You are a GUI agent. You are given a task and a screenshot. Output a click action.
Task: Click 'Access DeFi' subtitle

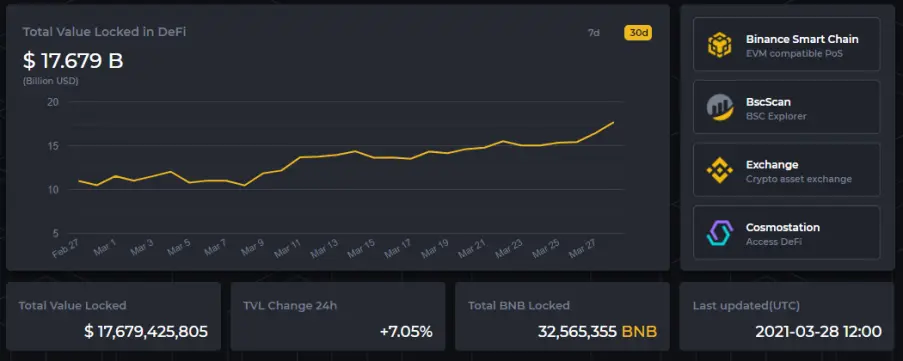click(773, 242)
